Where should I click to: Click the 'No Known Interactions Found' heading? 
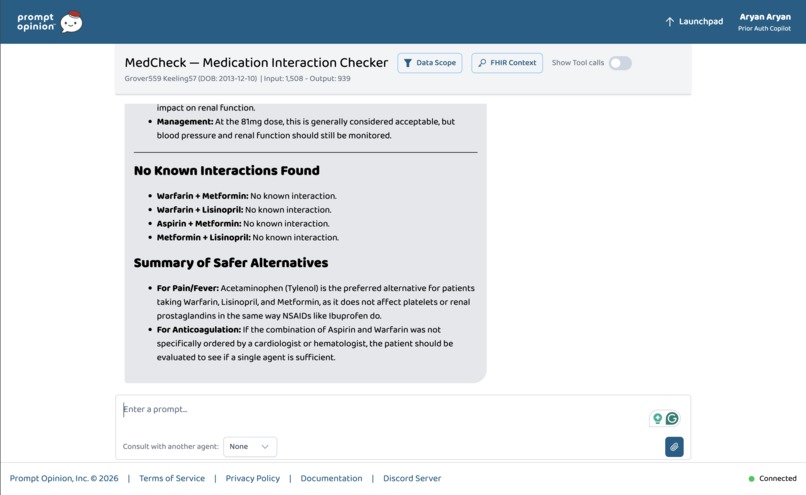(x=227, y=171)
